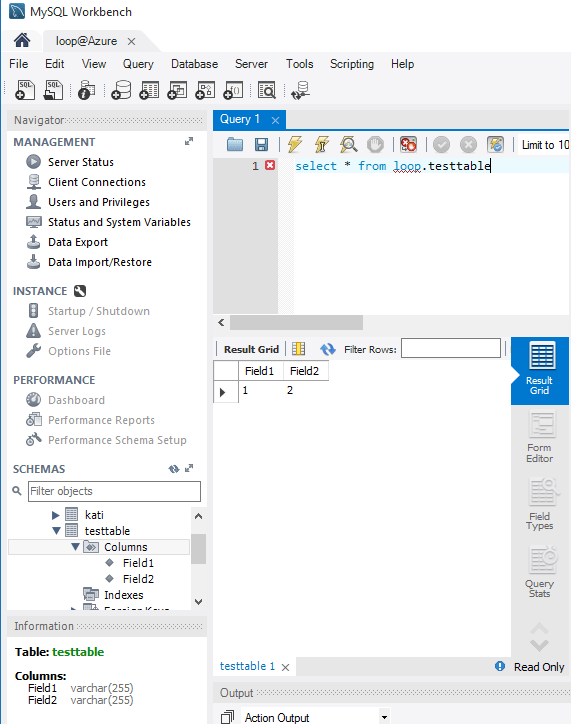Select Field1 column in schema tree
The width and height of the screenshot is (571, 724).
[x=138, y=563]
